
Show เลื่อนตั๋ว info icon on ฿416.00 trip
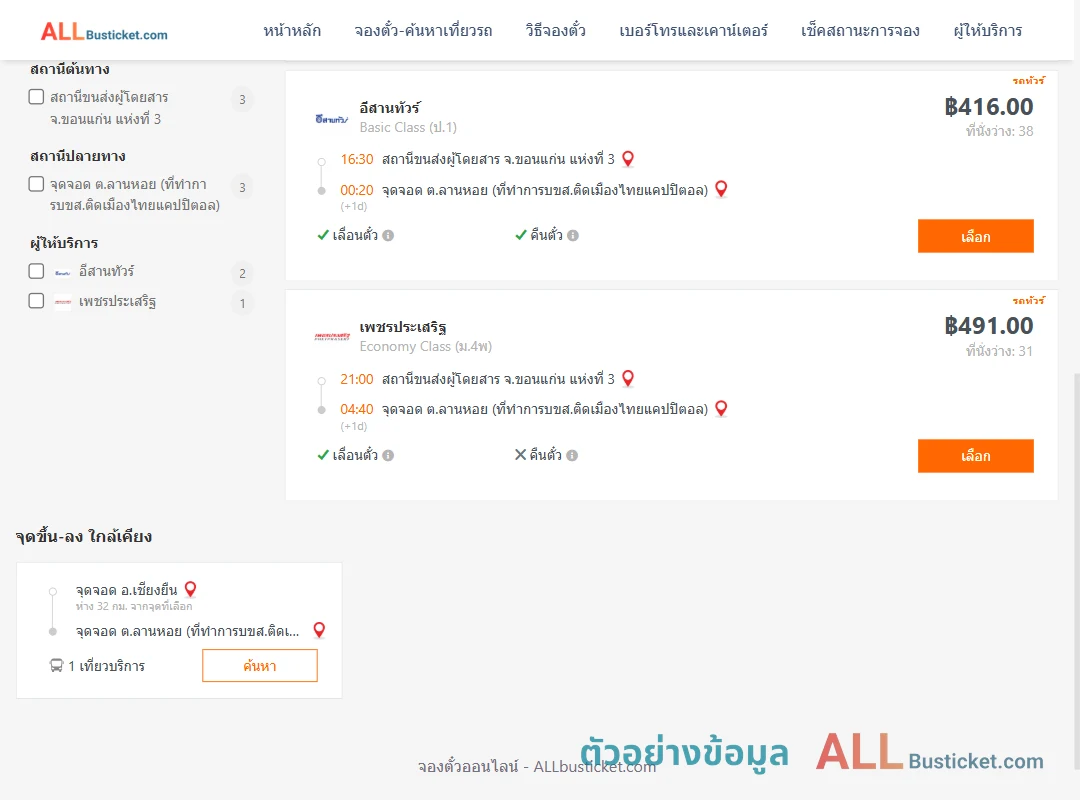(x=388, y=236)
